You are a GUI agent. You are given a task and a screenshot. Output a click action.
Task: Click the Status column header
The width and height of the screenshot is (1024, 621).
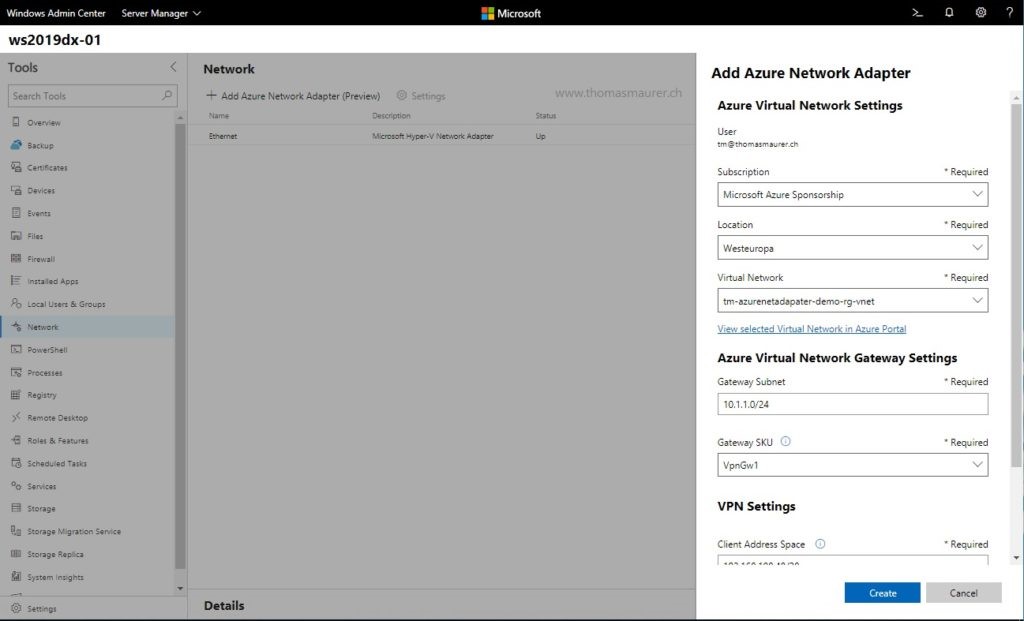[545, 116]
